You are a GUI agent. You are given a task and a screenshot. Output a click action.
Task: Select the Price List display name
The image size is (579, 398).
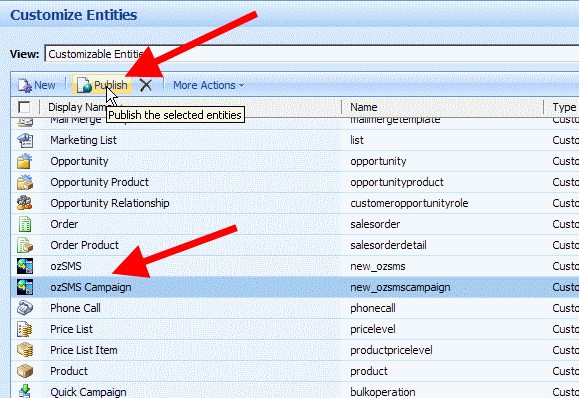[x=71, y=329]
